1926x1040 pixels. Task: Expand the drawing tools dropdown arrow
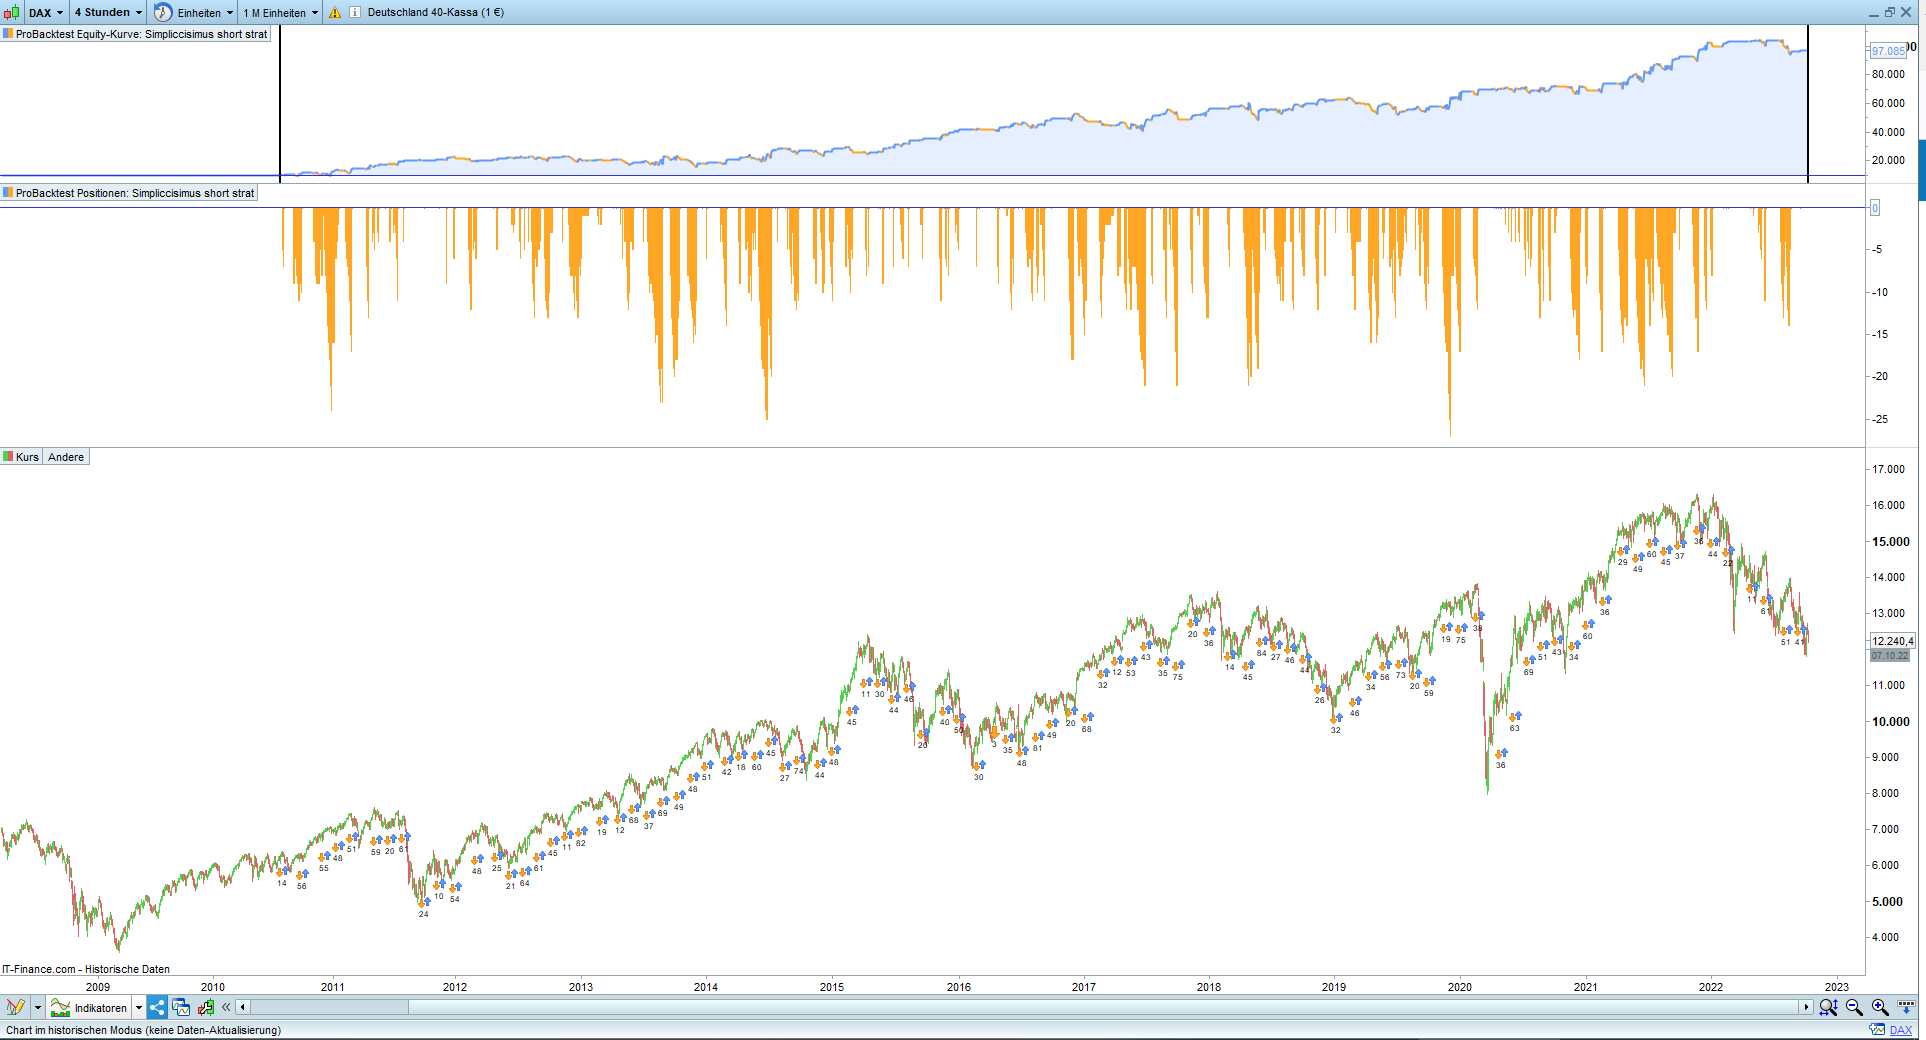coord(38,1007)
